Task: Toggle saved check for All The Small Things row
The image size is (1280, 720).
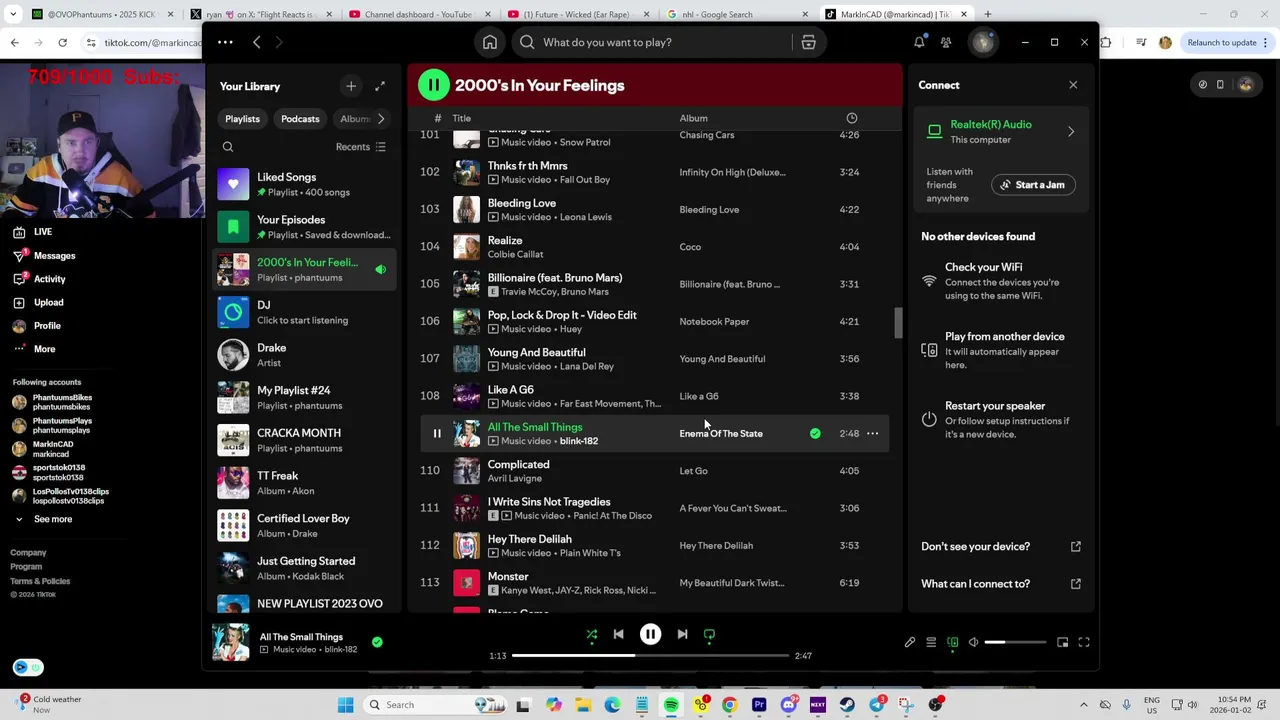Action: (x=815, y=433)
